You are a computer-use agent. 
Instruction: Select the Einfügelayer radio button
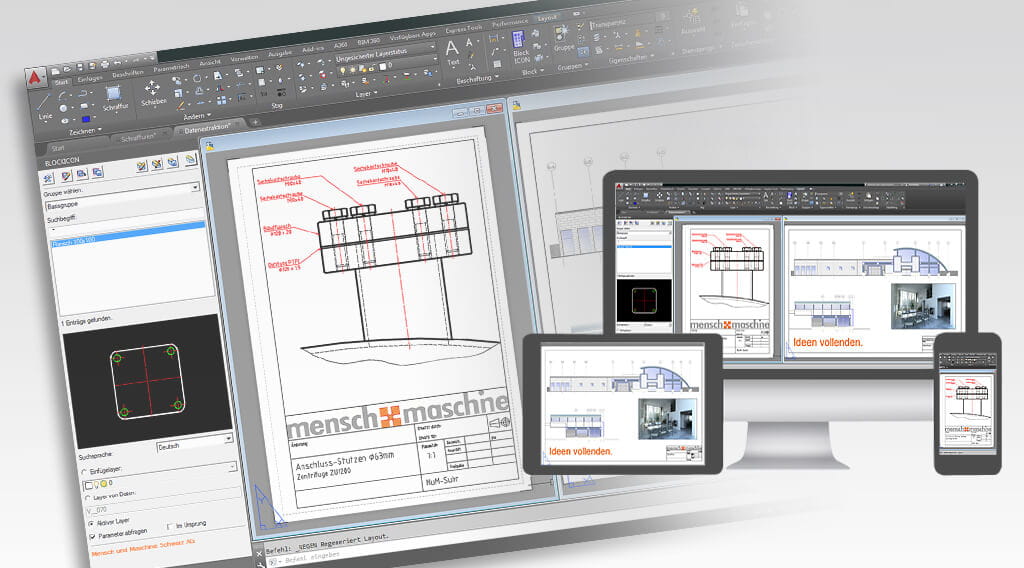[84, 472]
